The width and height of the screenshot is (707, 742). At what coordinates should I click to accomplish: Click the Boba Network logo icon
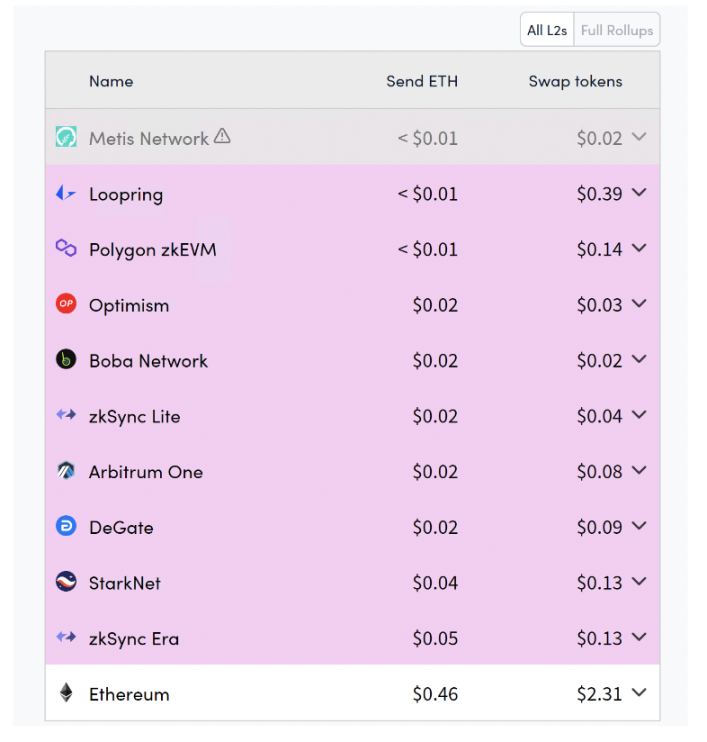tap(66, 360)
